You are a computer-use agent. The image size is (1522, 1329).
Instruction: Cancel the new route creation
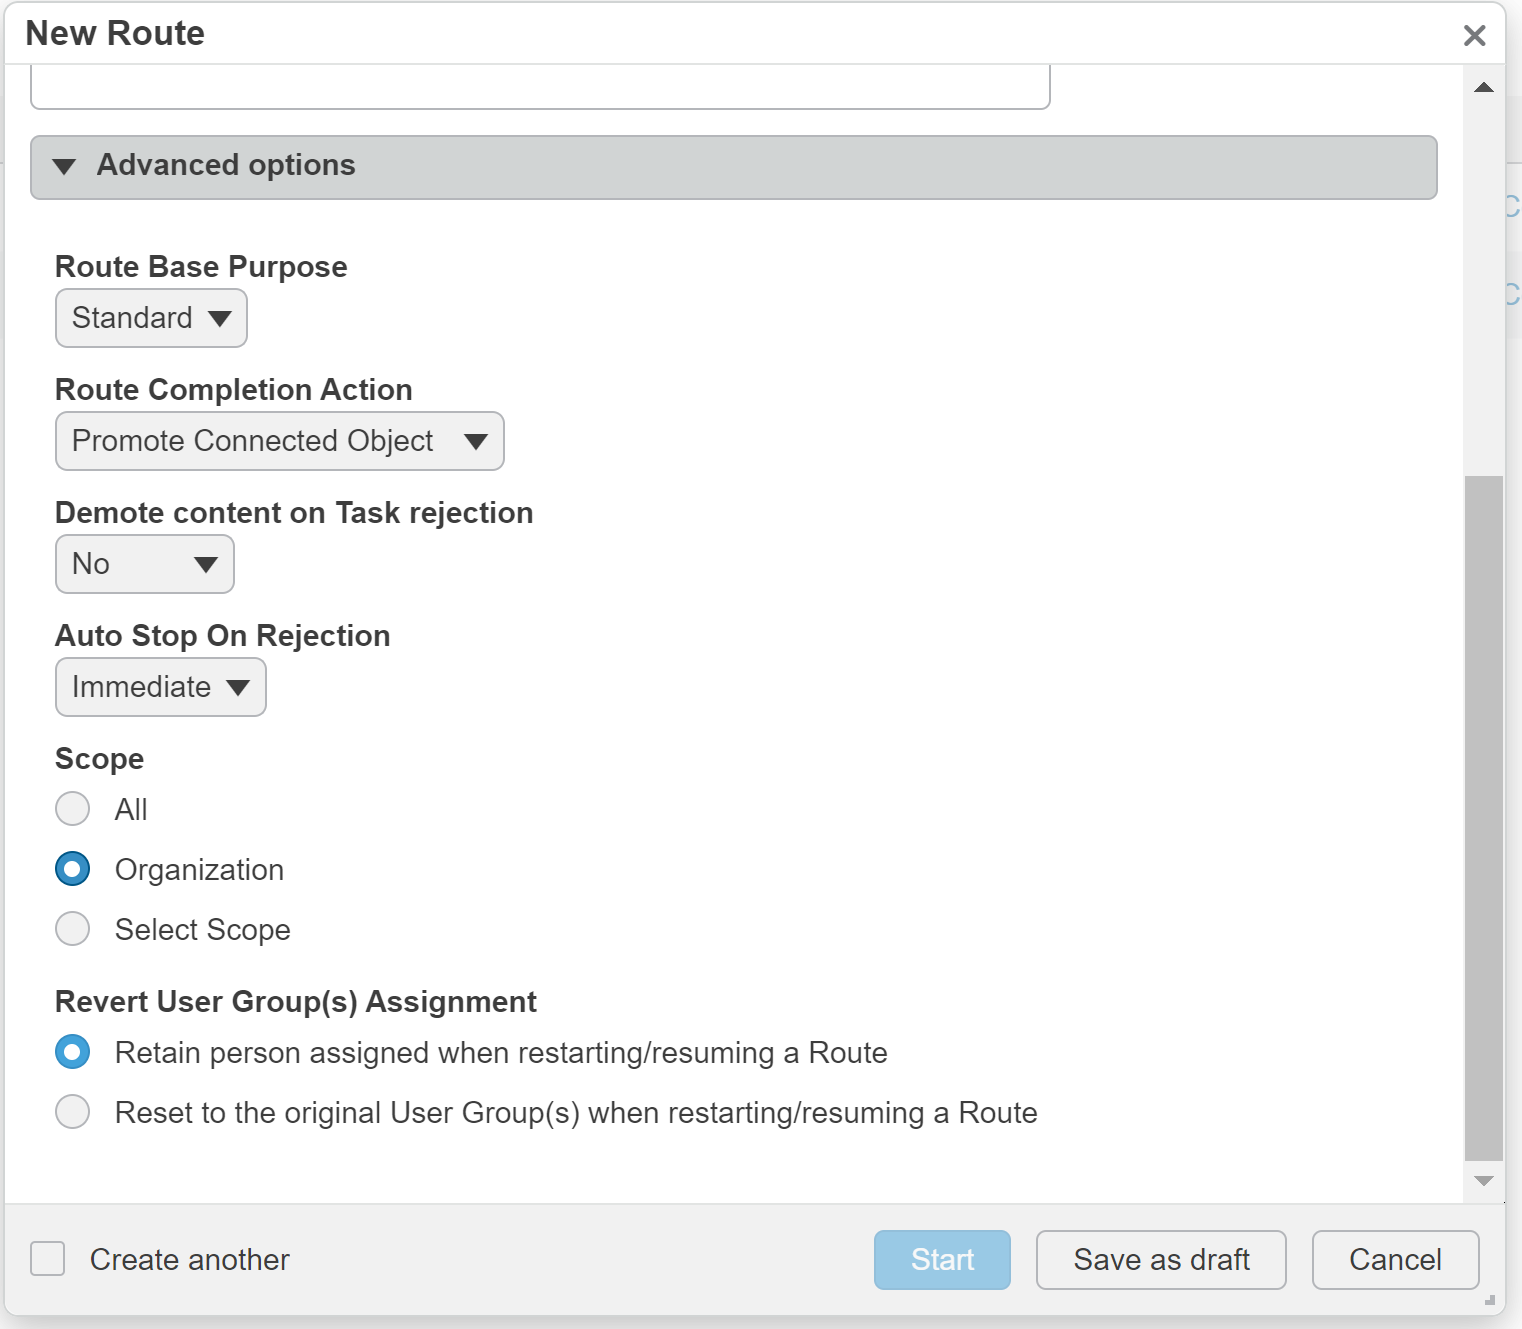point(1395,1260)
